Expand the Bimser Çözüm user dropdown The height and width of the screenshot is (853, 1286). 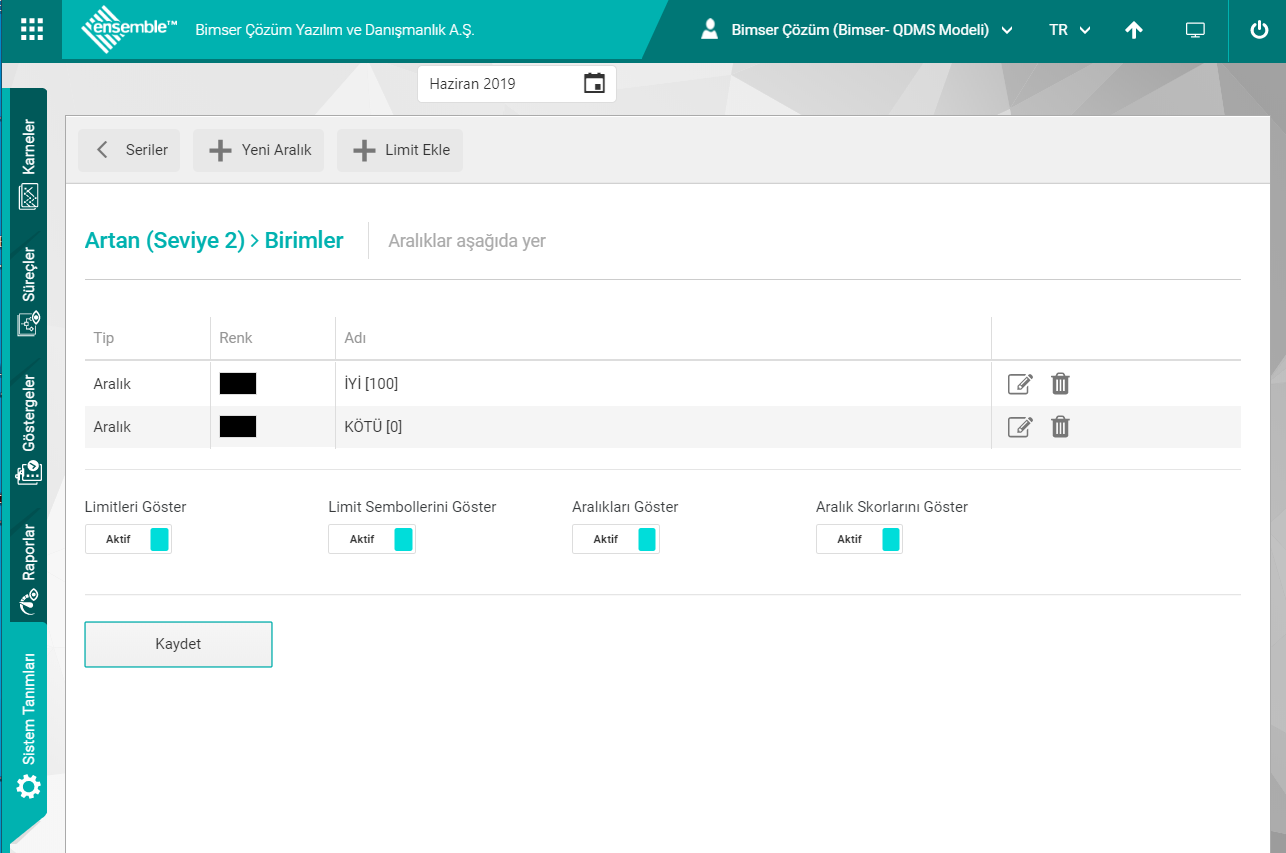[858, 30]
